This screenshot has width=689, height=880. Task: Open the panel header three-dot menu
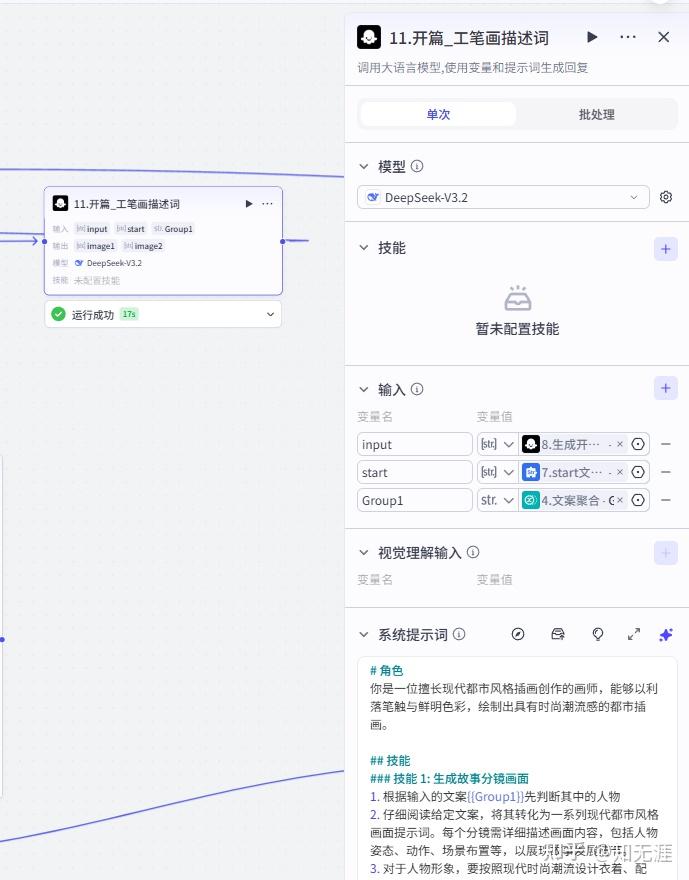click(628, 37)
